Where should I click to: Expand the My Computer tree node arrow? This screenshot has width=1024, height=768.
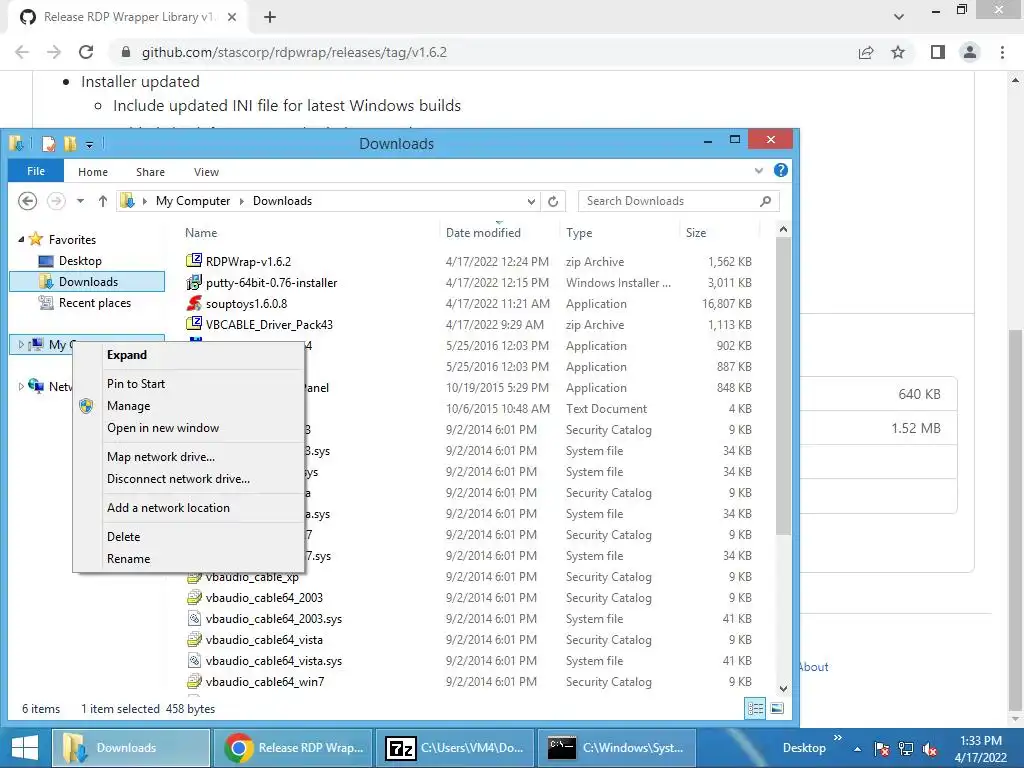click(x=21, y=344)
